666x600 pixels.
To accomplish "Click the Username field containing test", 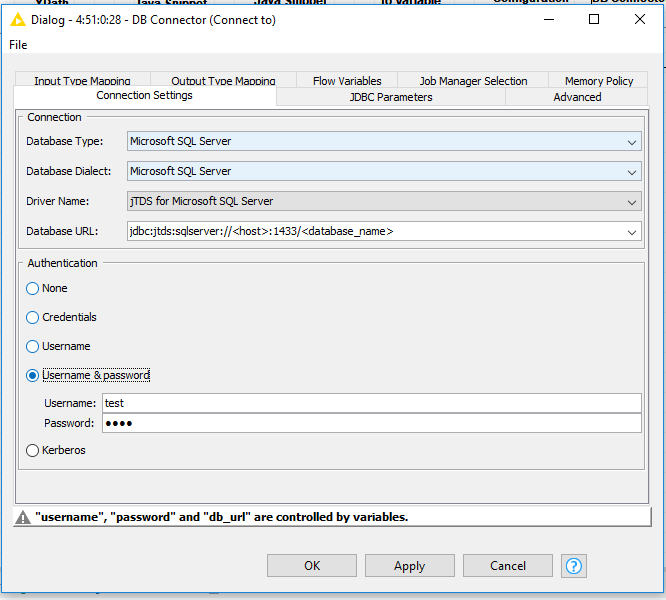I will (372, 403).
